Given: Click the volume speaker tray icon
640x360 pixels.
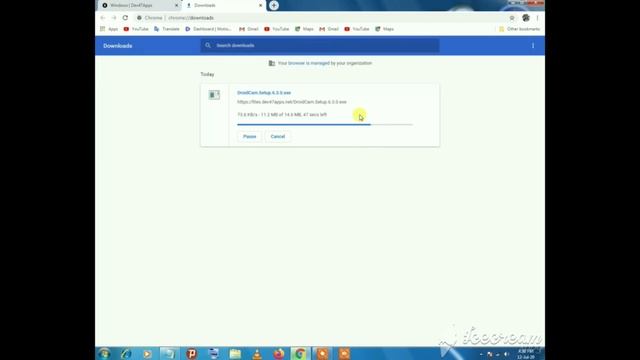Looking at the screenshot, I should point(506,354).
